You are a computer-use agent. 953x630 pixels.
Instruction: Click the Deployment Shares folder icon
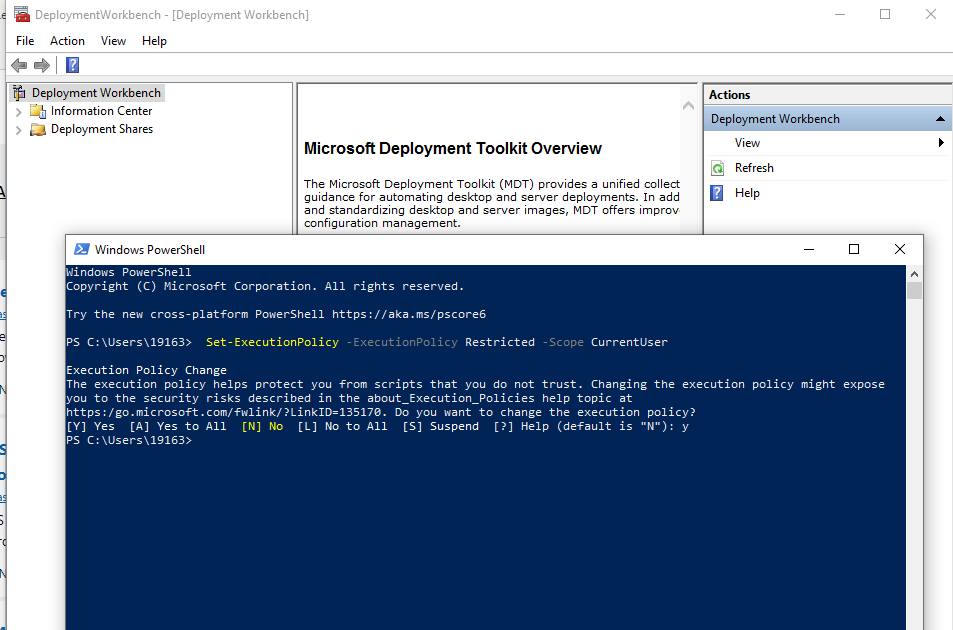coord(38,129)
